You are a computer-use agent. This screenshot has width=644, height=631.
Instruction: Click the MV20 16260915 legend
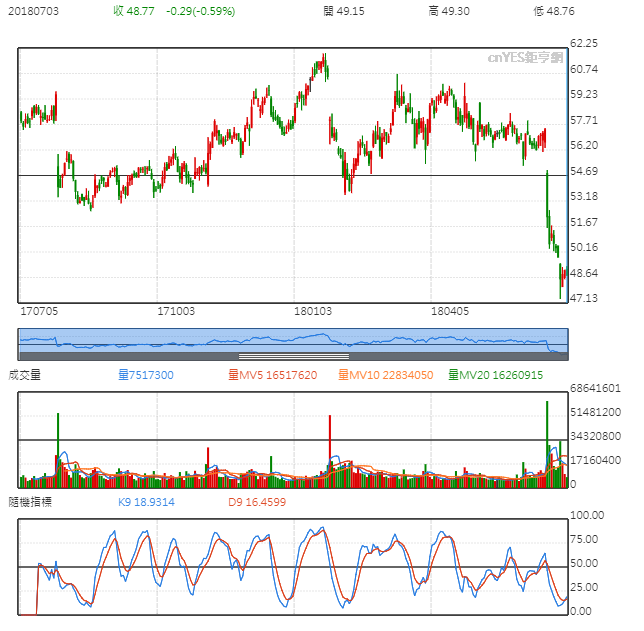click(x=496, y=375)
